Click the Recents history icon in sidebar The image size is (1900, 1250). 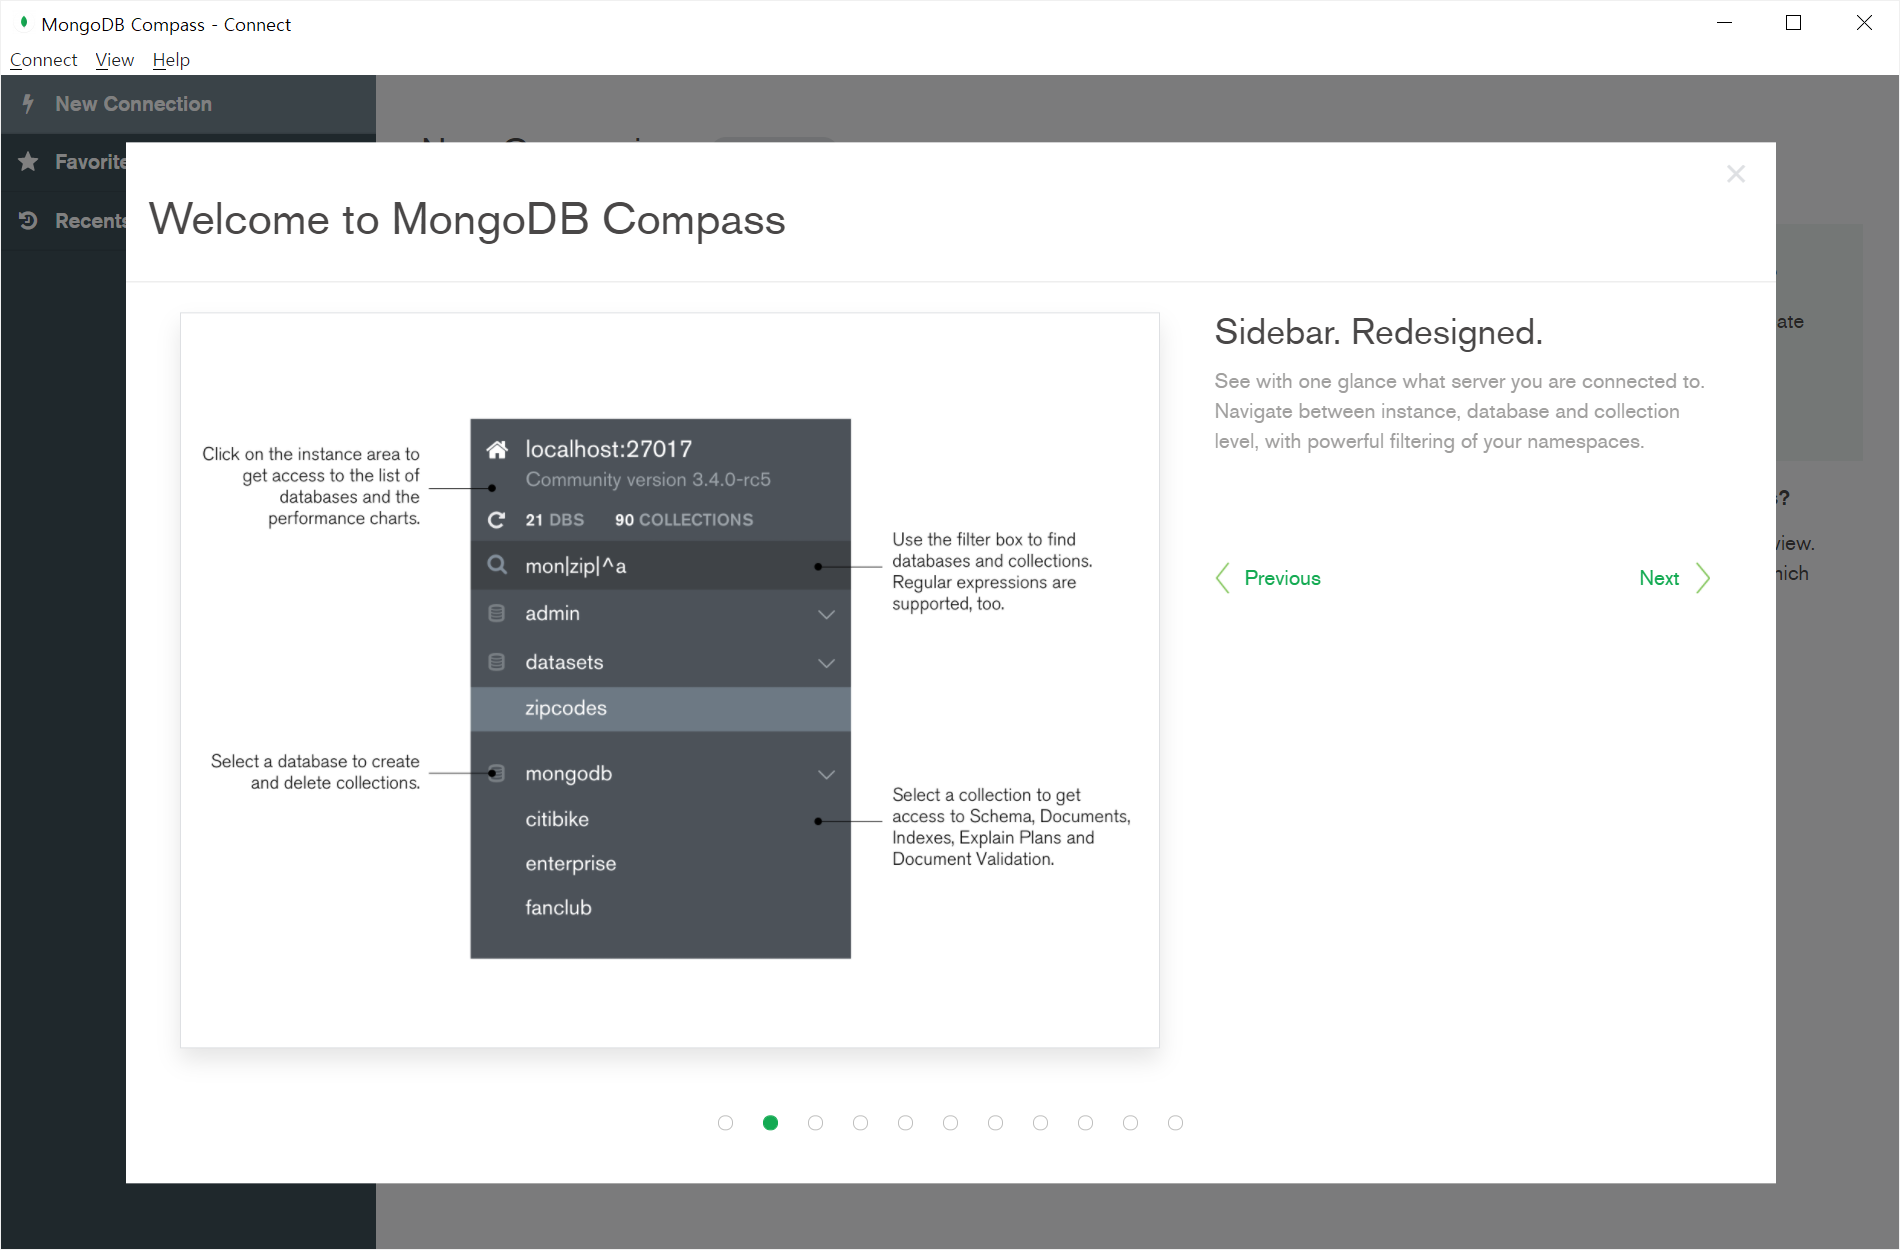[28, 220]
